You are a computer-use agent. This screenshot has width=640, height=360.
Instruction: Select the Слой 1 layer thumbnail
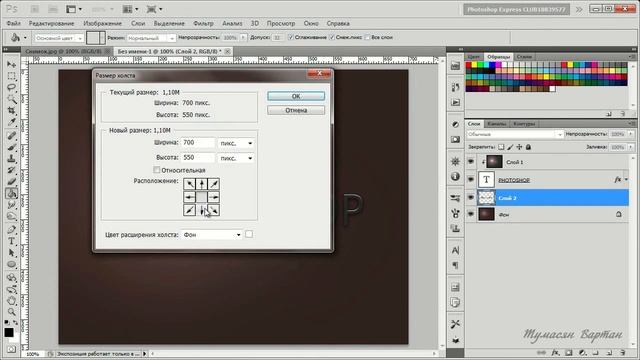point(494,162)
